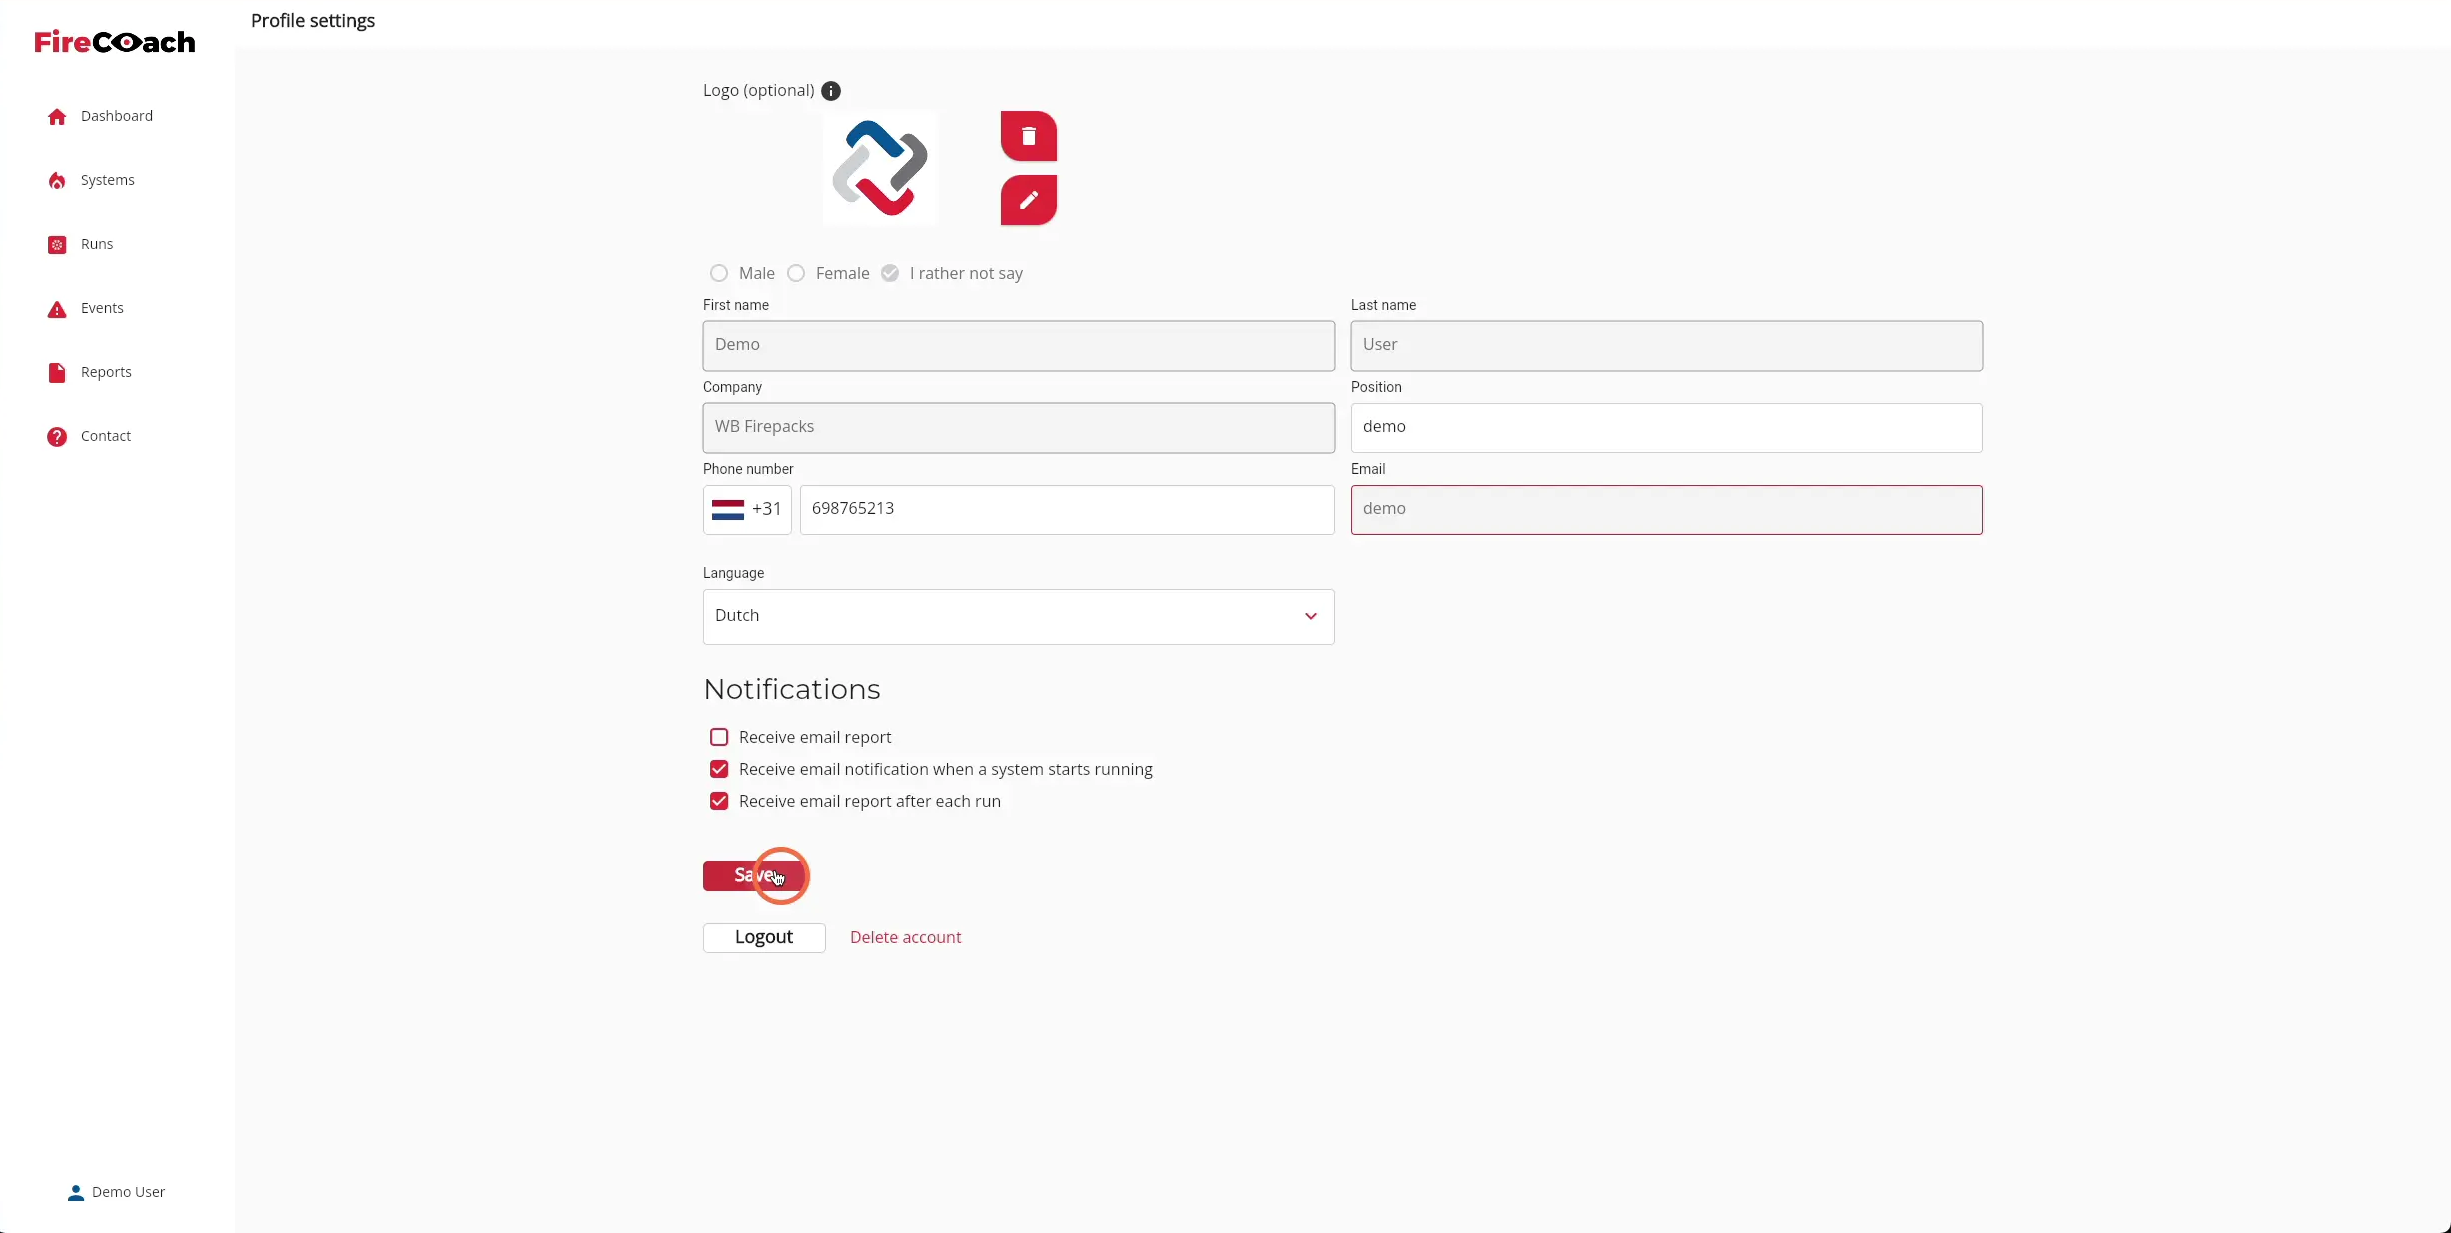Select the I rather not say option

pyautogui.click(x=890, y=273)
